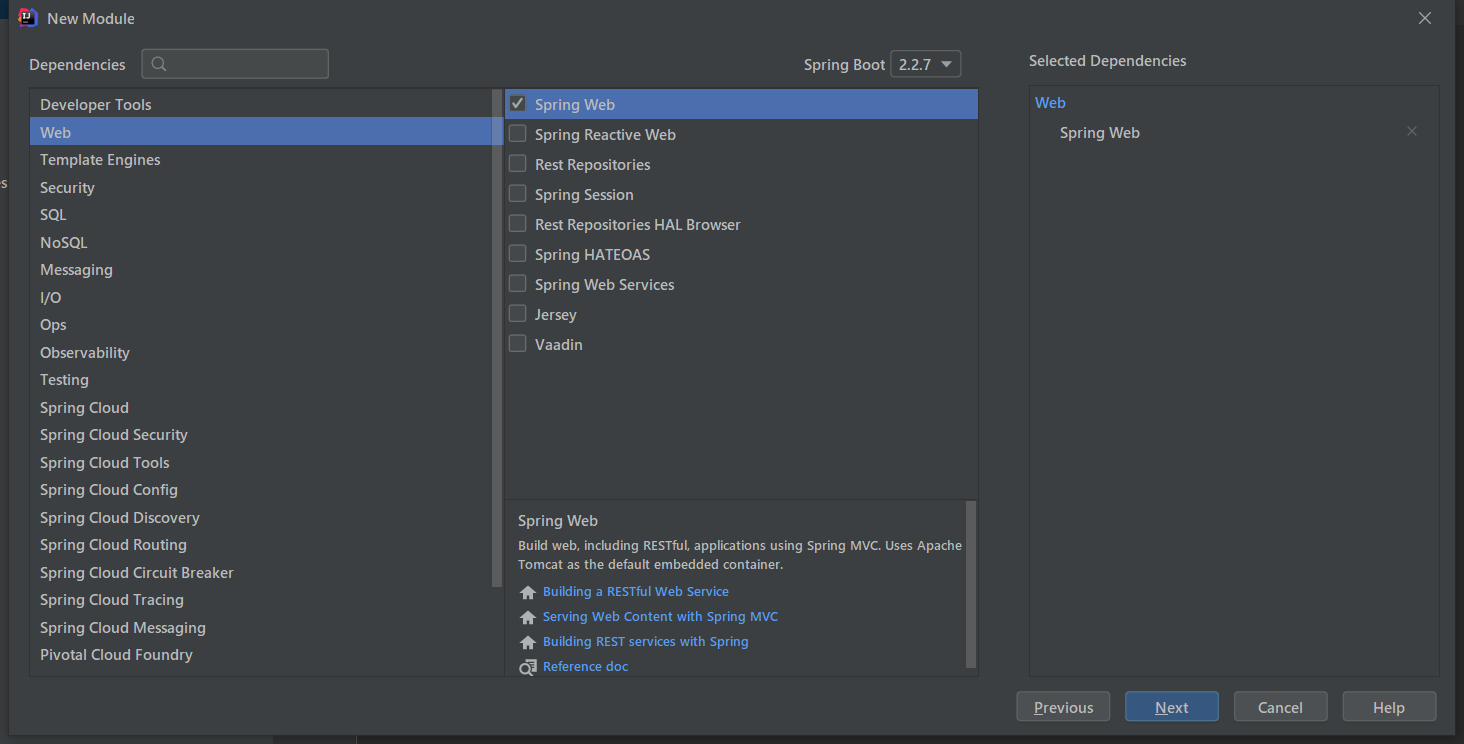Click the IntelliJ IDEA logo icon in title bar
This screenshot has width=1464, height=744.
(x=28, y=18)
